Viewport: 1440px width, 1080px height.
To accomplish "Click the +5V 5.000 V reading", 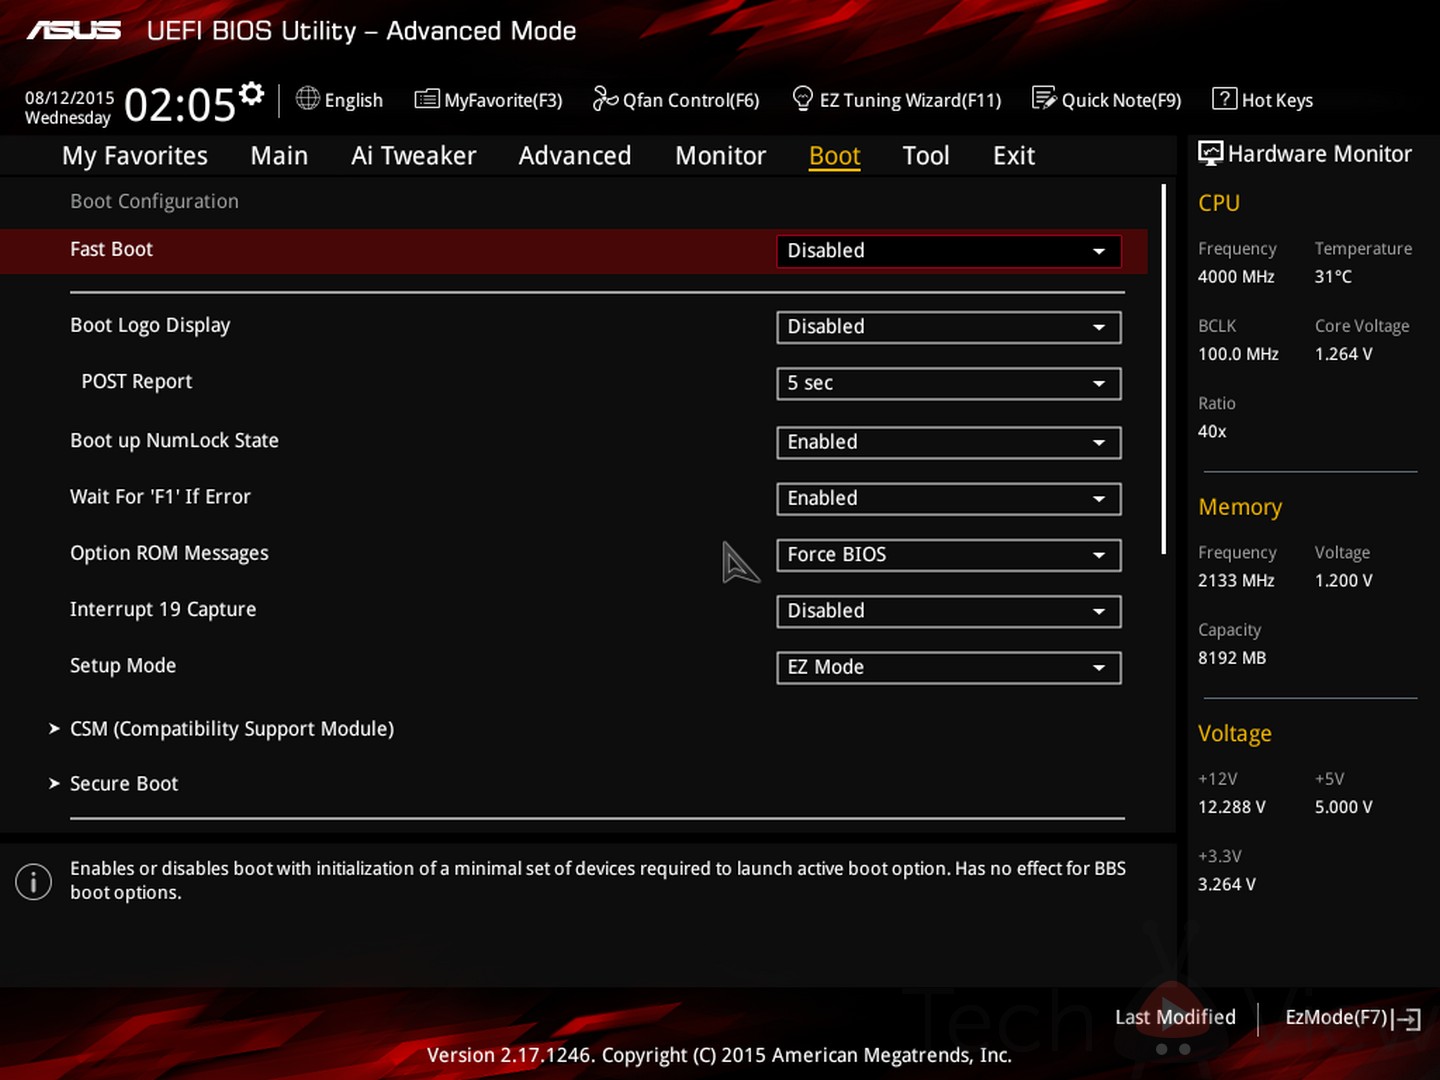I will [x=1343, y=807].
